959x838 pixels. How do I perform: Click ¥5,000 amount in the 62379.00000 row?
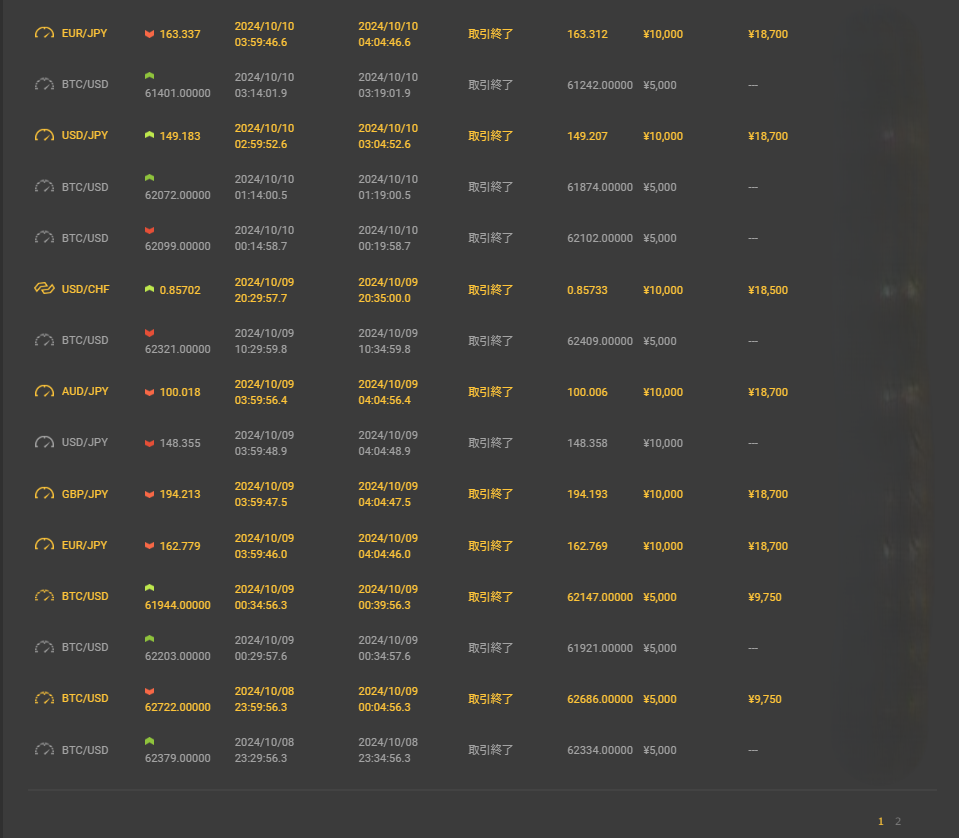click(x=660, y=750)
